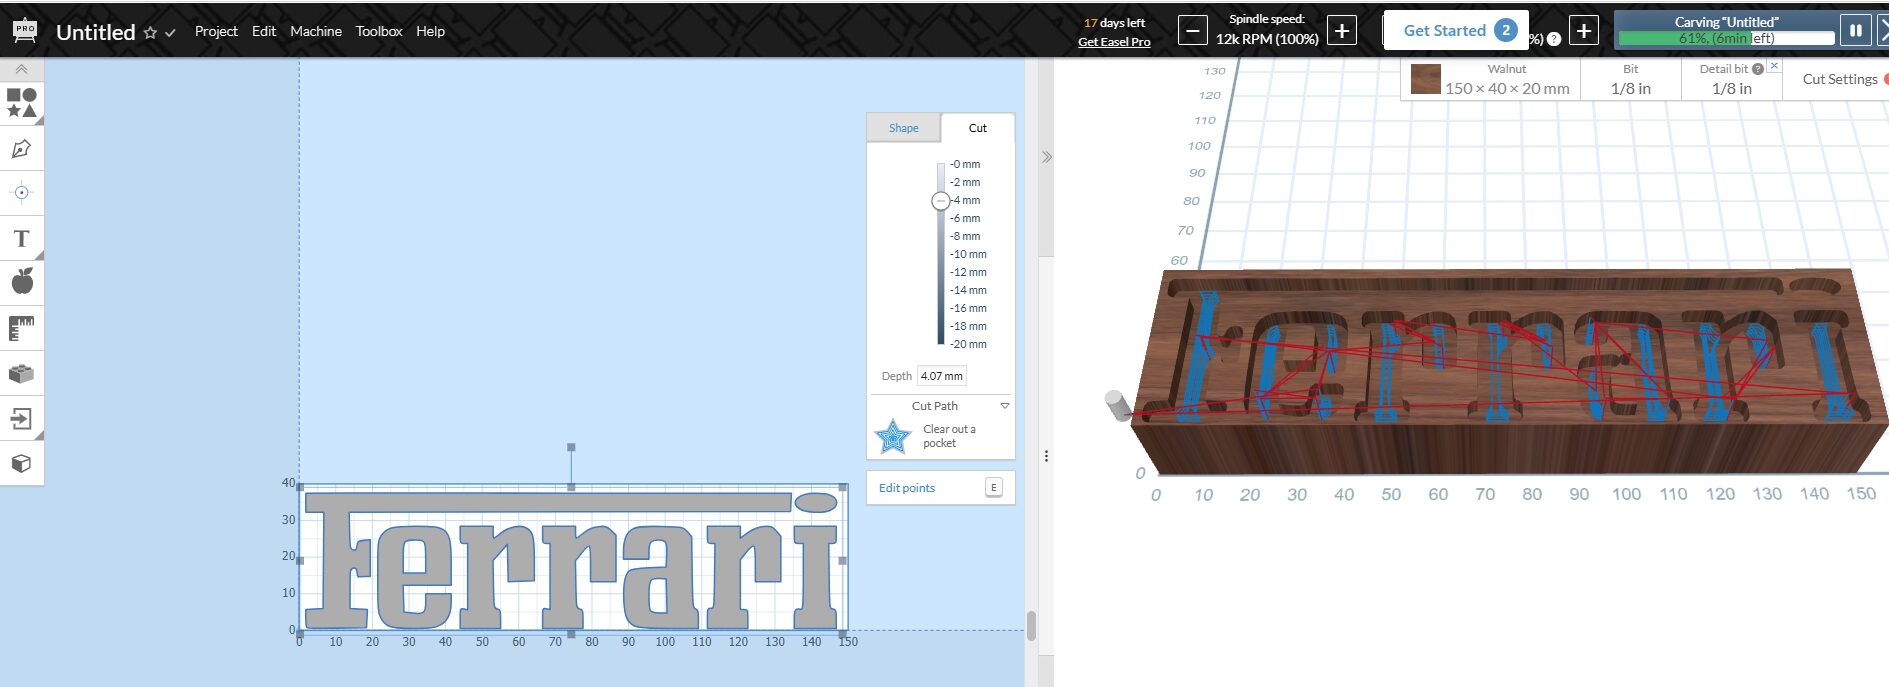The height and width of the screenshot is (687, 1889).
Task: Select the Ferrari text shape on canvas
Action: click(x=571, y=559)
